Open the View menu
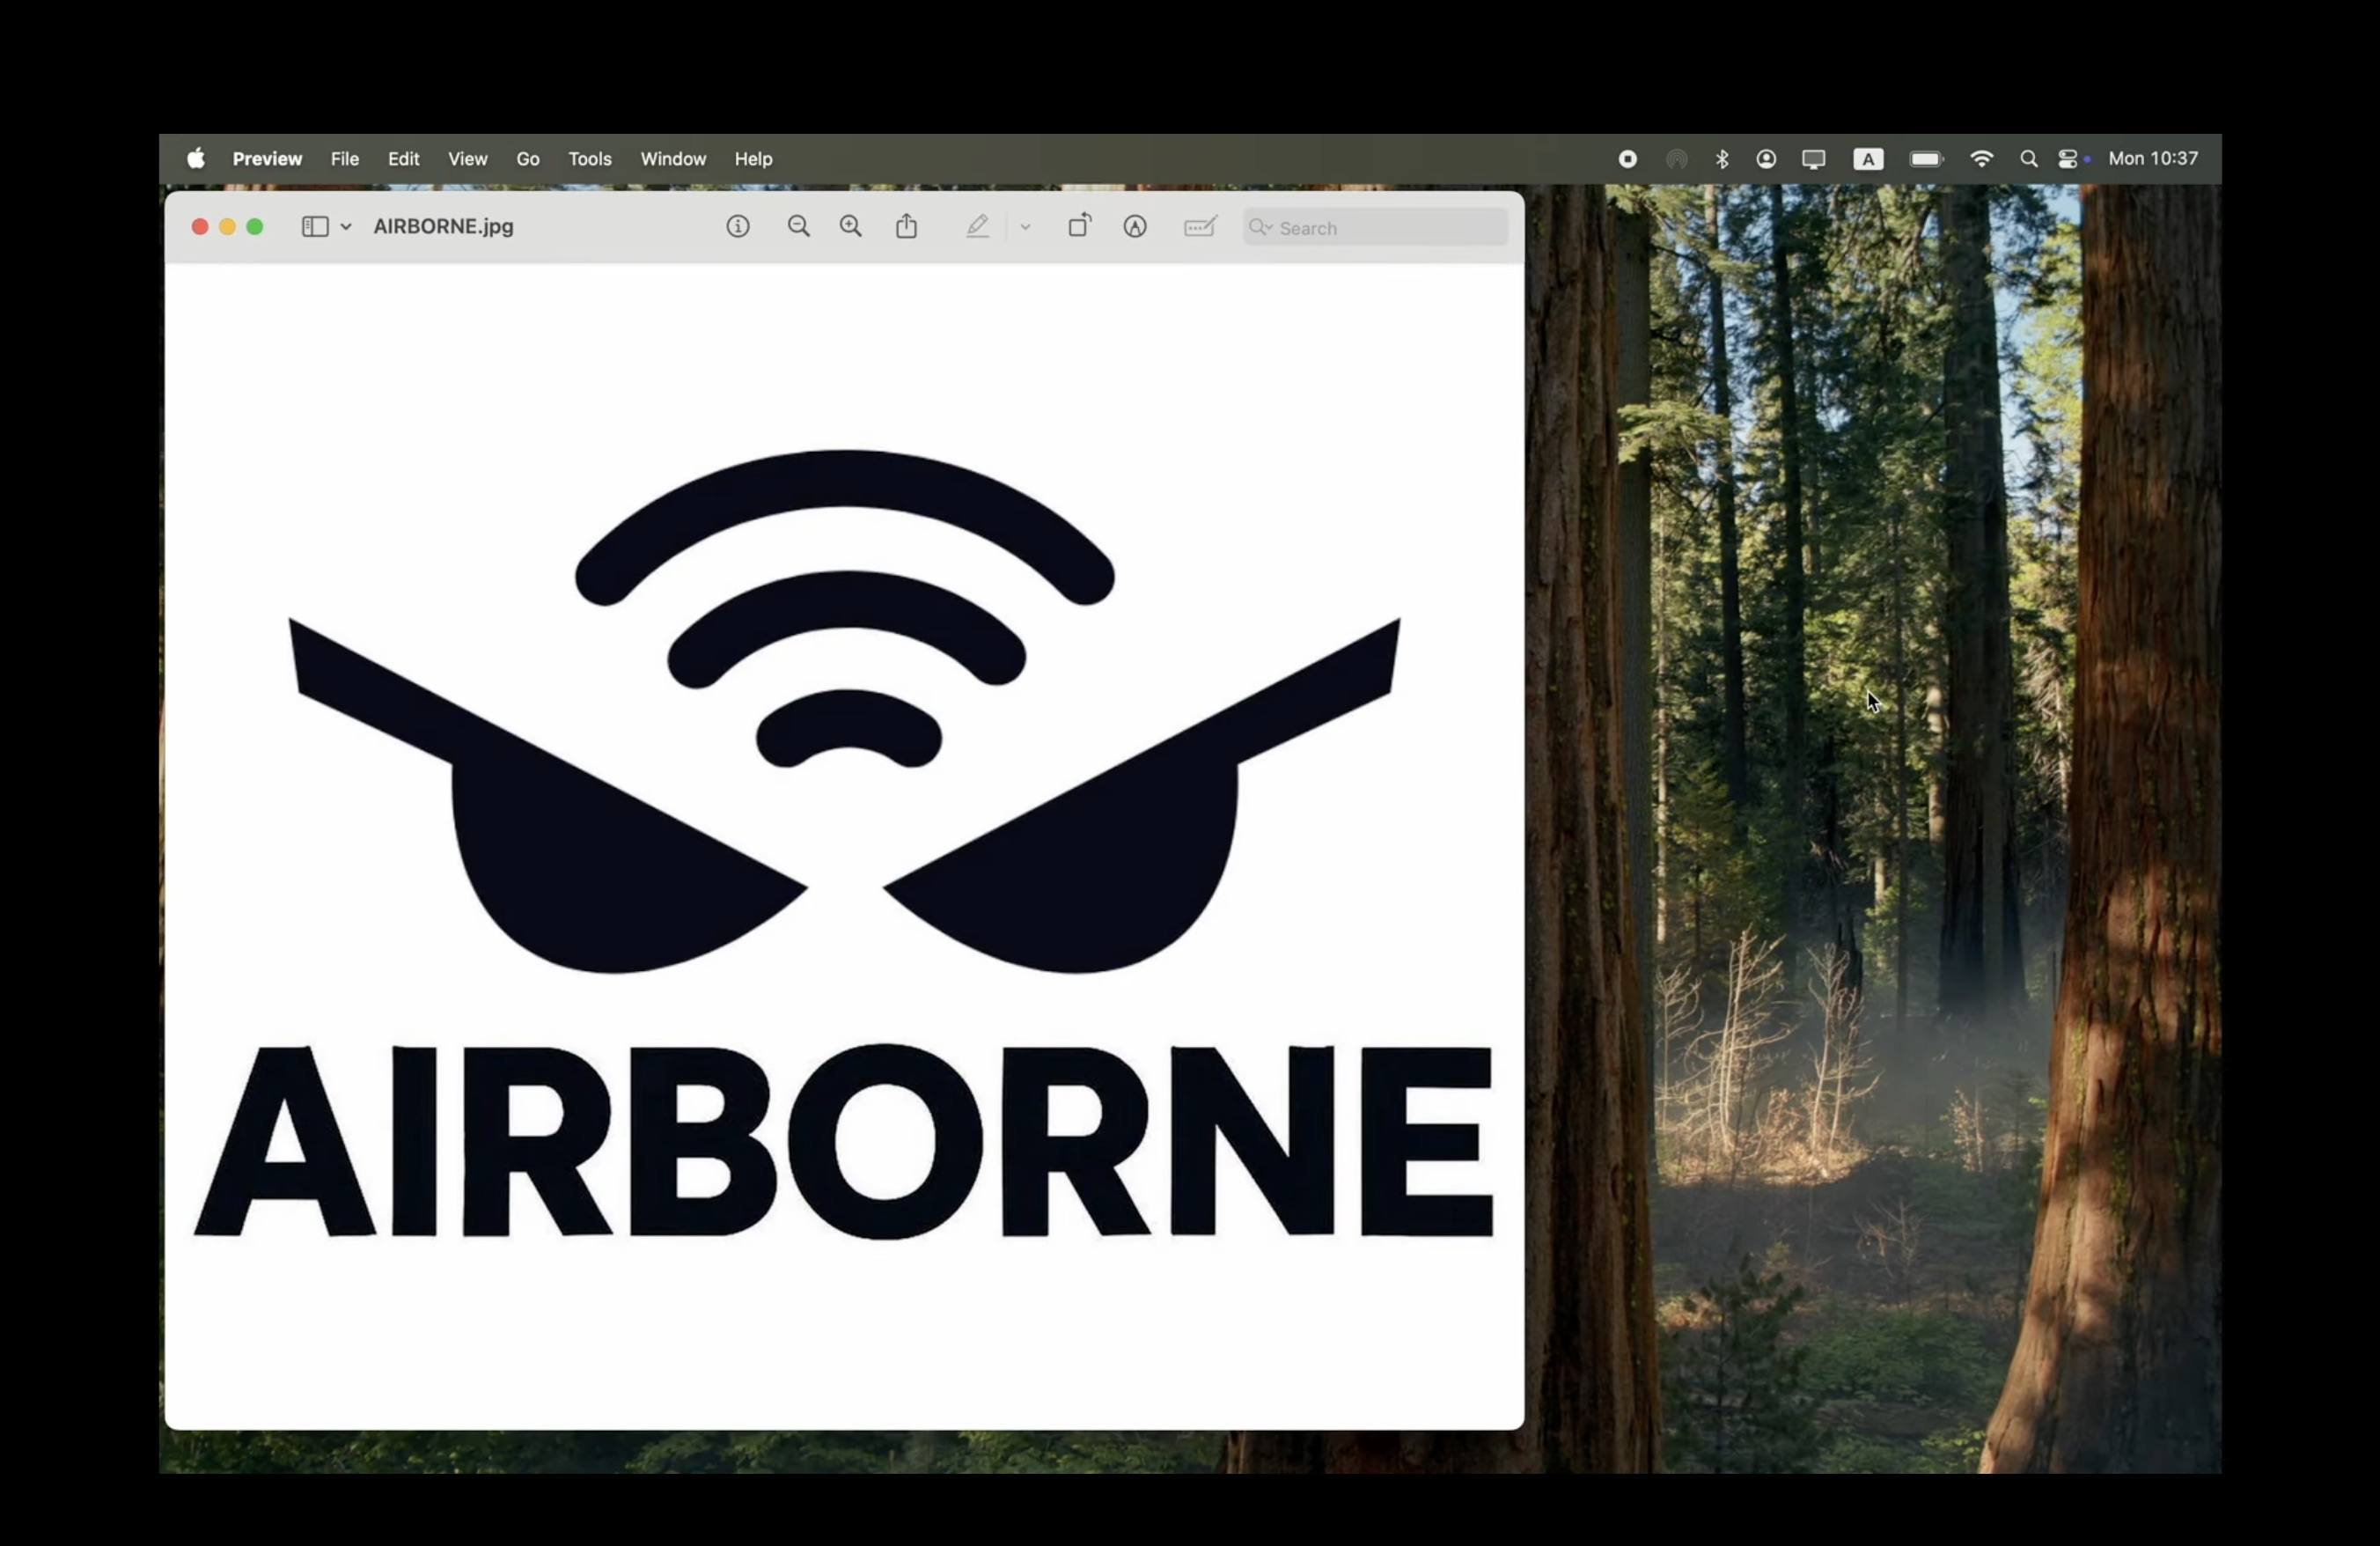Viewport: 2380px width, 1546px height. coord(467,158)
